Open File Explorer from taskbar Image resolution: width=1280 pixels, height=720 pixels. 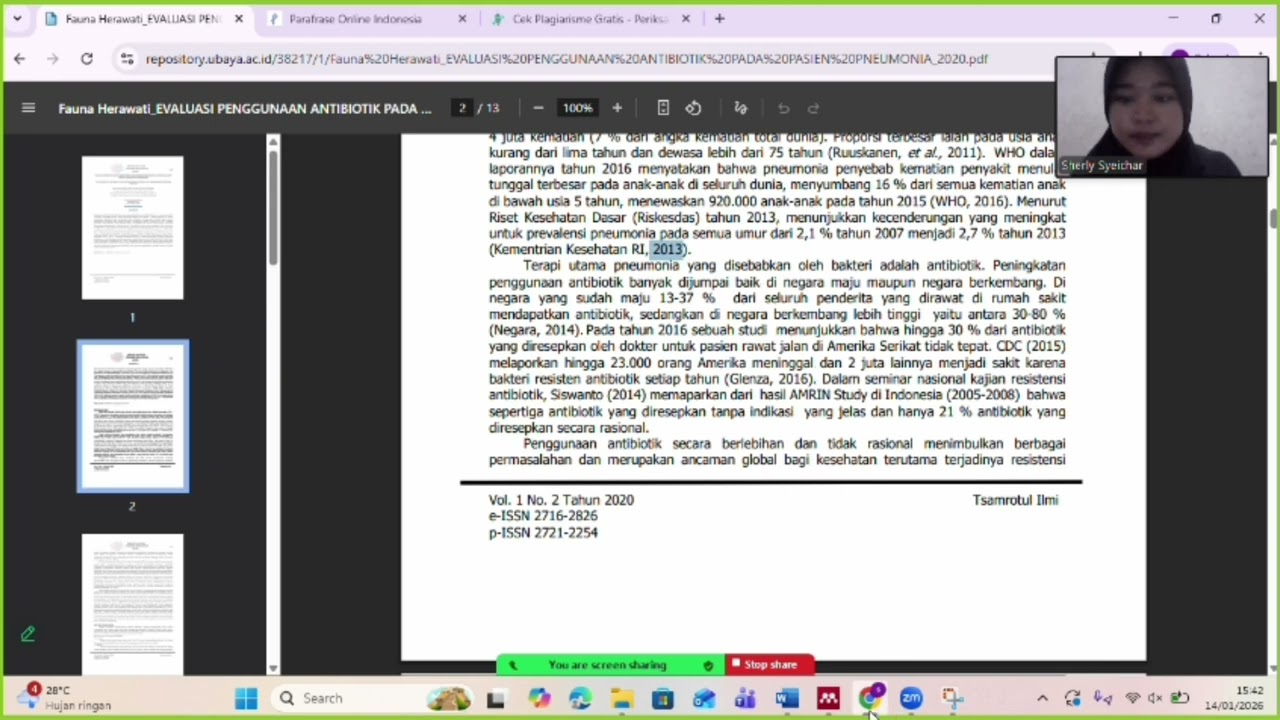pyautogui.click(x=622, y=698)
